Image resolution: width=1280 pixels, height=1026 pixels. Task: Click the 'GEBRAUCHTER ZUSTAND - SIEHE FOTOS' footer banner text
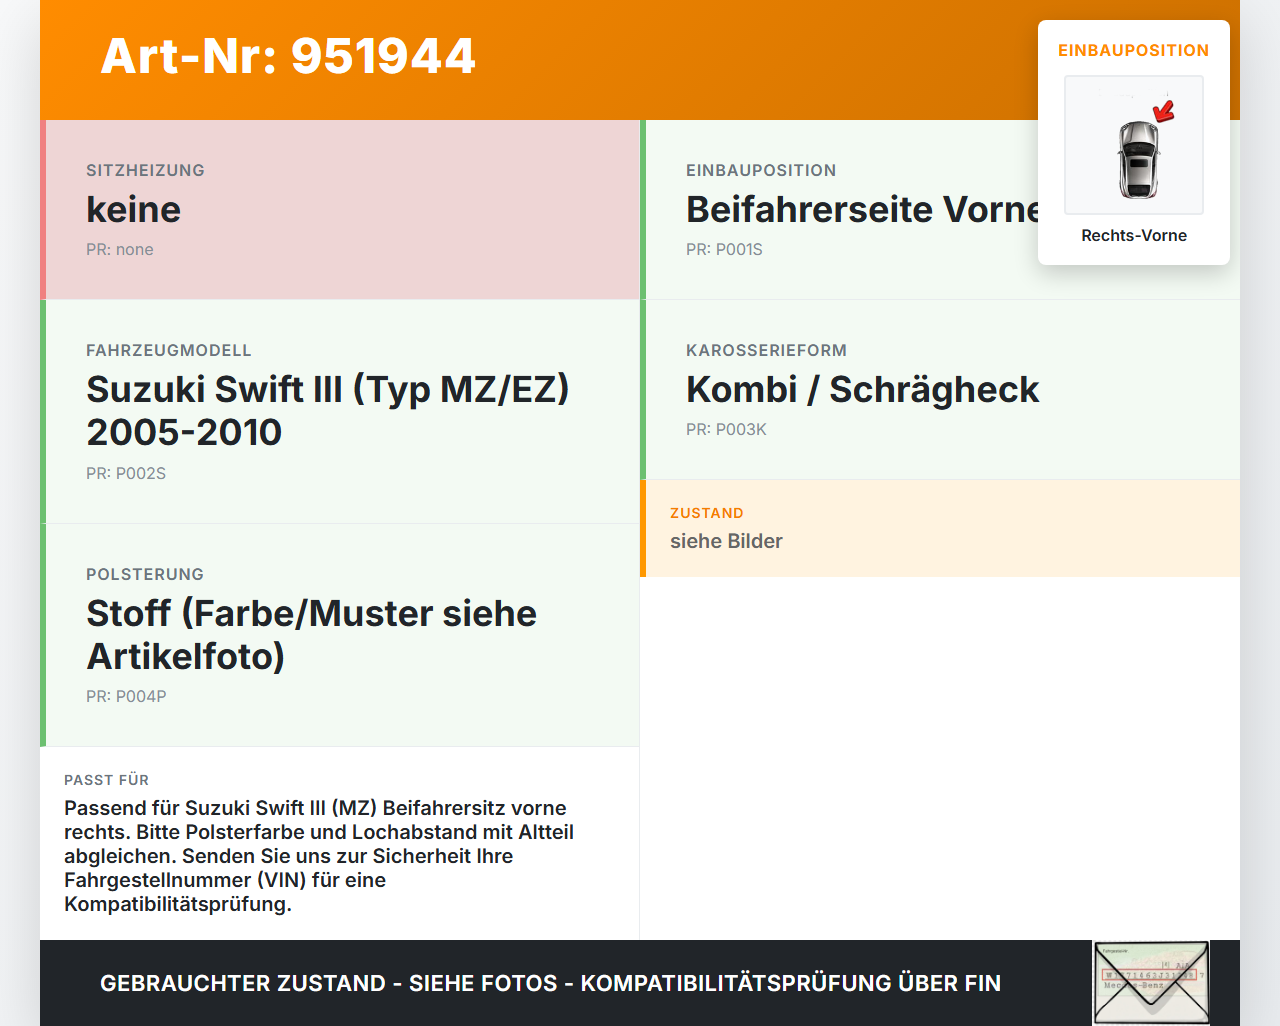point(550,983)
